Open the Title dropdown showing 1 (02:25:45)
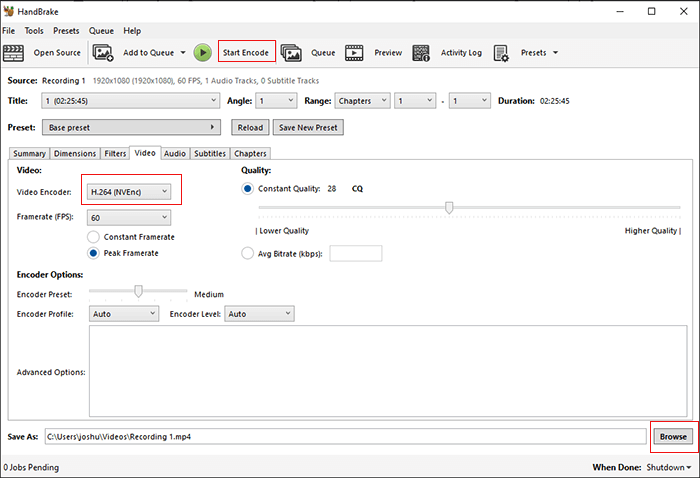700x478 pixels. (x=131, y=101)
